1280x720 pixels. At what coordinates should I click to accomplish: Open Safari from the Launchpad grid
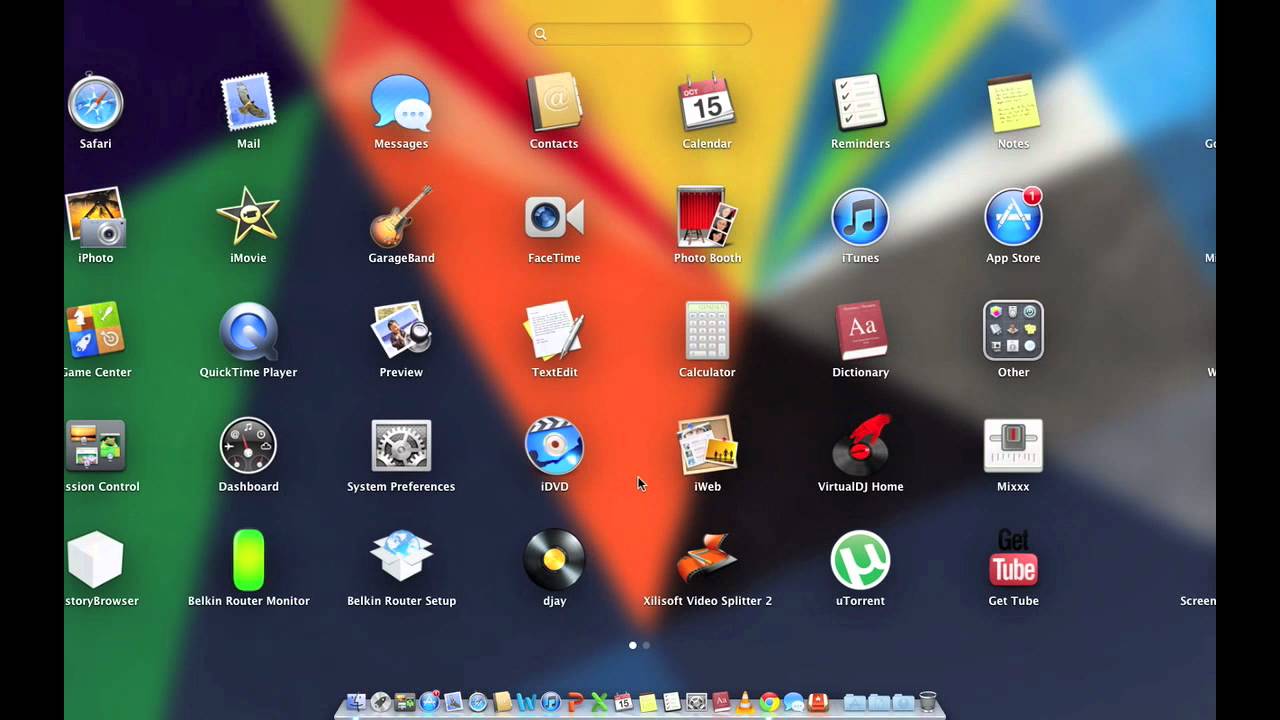click(95, 104)
